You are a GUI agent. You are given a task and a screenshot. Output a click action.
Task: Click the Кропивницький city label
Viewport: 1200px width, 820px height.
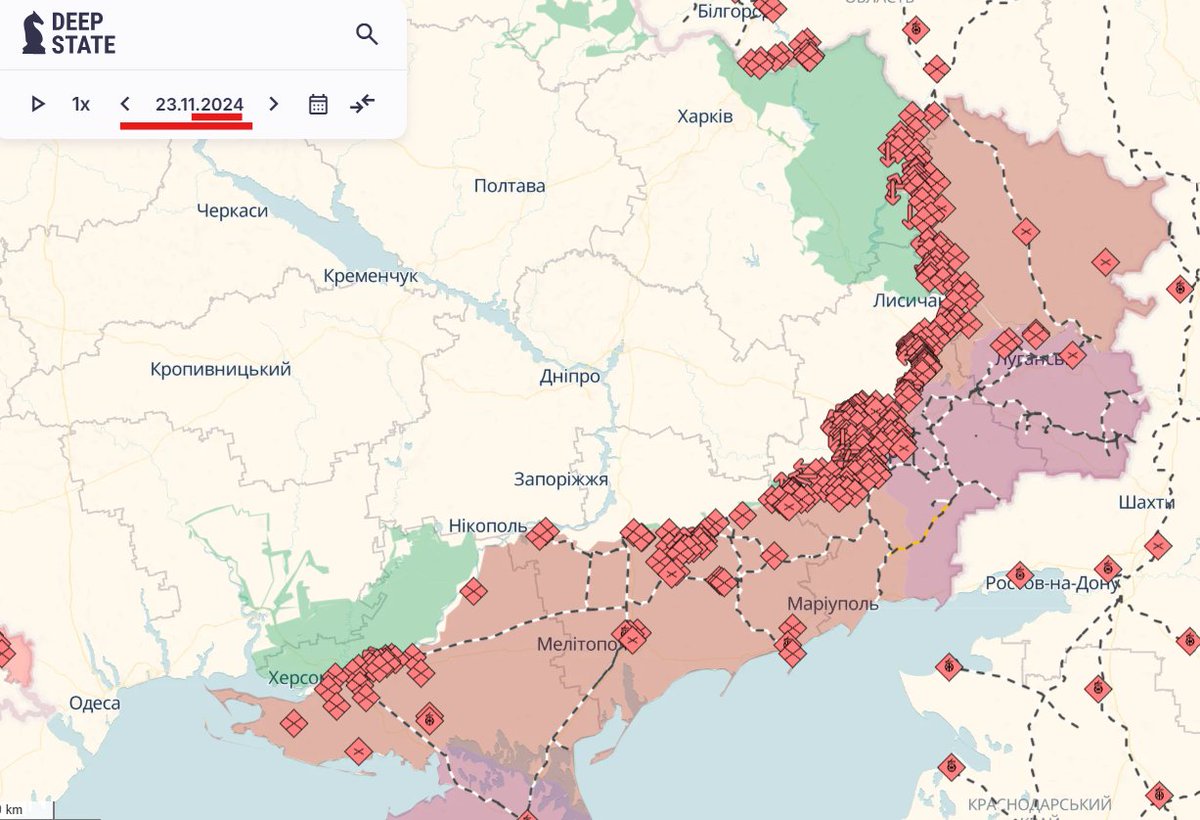[221, 369]
